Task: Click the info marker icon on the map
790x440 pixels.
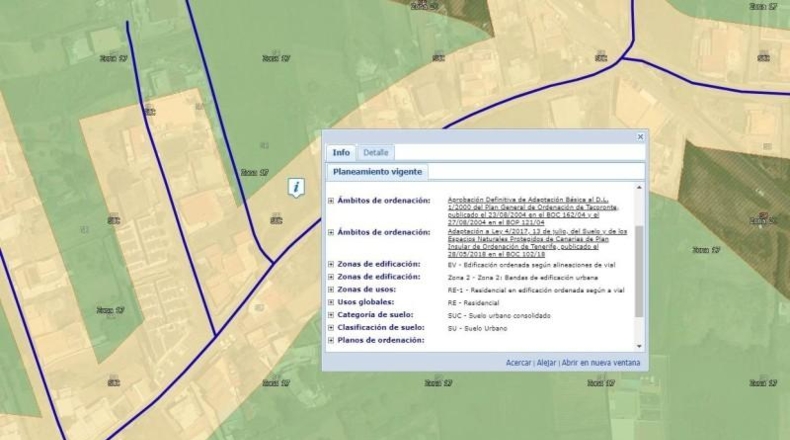Action: coord(296,187)
